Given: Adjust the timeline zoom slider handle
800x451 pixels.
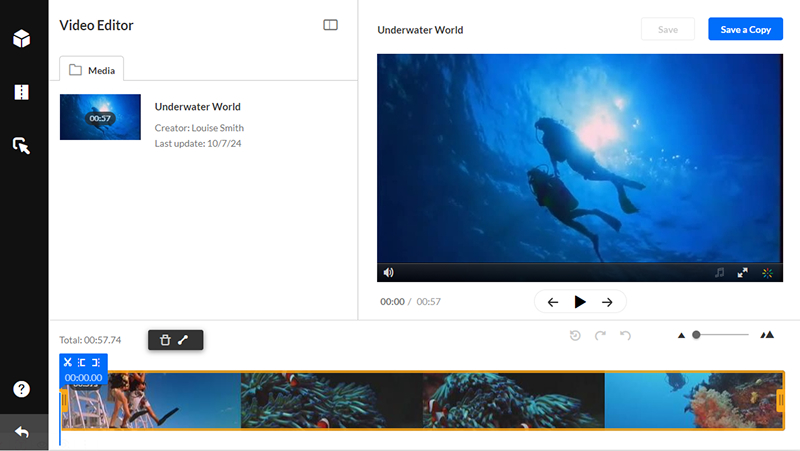Looking at the screenshot, I should [x=696, y=335].
